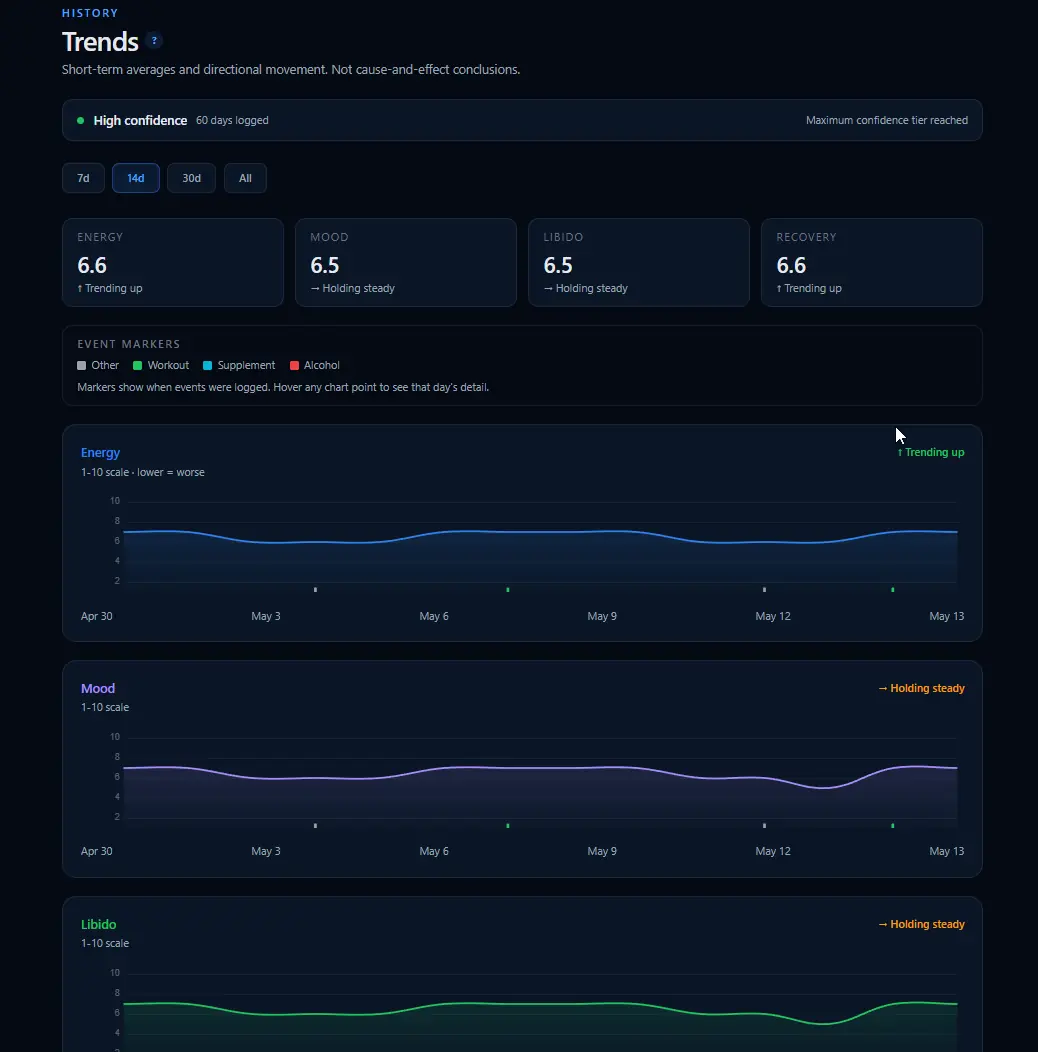Open the Libido summary card
1038x1052 pixels.
pyautogui.click(x=639, y=262)
